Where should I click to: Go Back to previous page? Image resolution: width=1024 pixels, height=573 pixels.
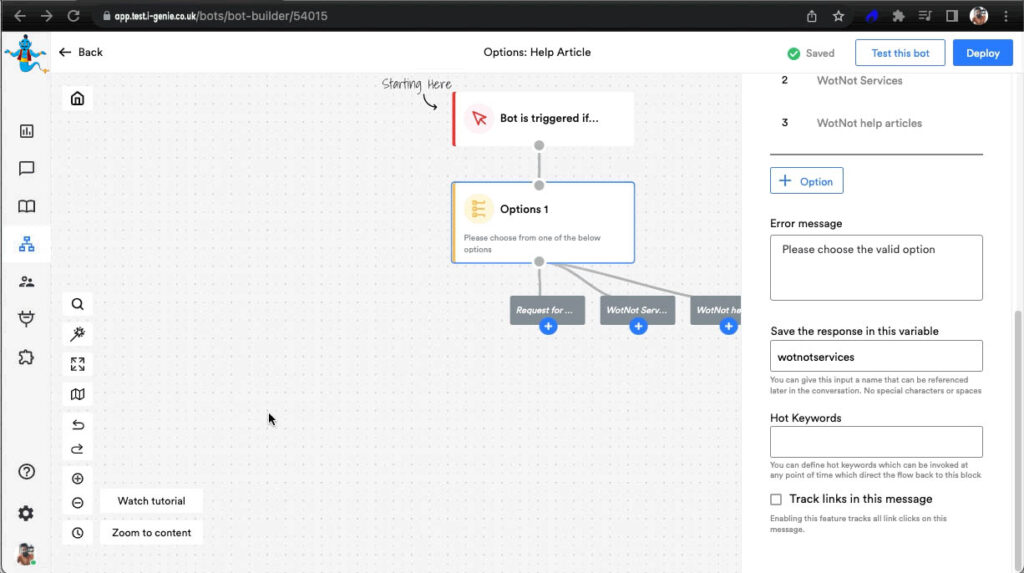tap(81, 52)
